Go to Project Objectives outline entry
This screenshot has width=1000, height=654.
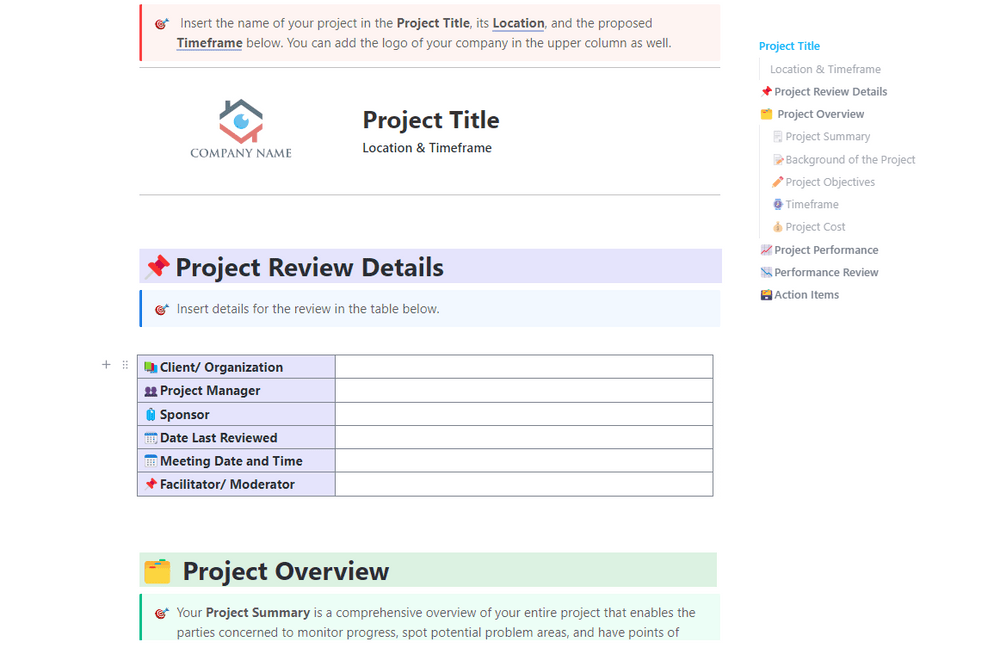[x=830, y=182]
